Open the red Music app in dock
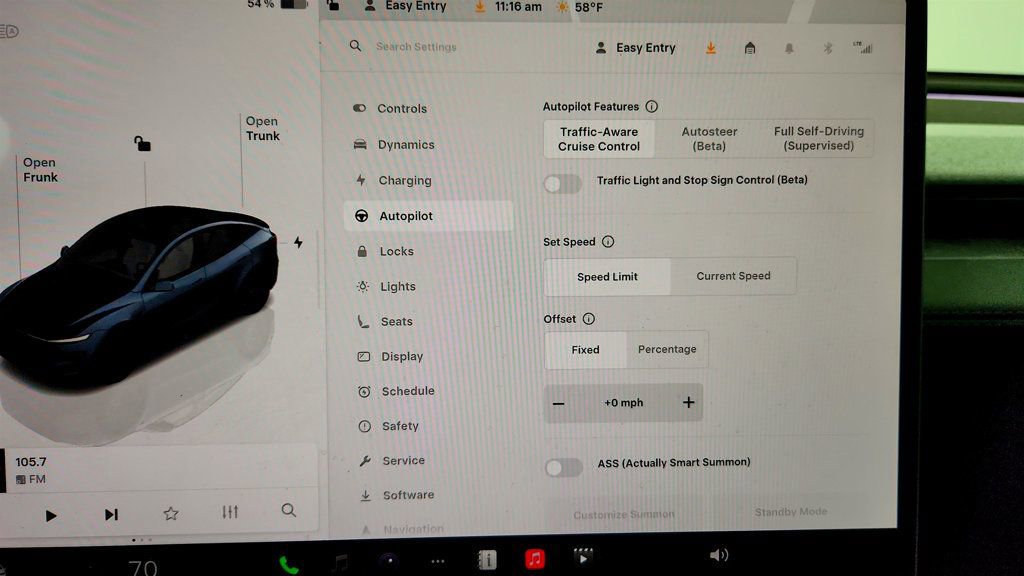Image resolution: width=1024 pixels, height=576 pixels. pos(535,559)
